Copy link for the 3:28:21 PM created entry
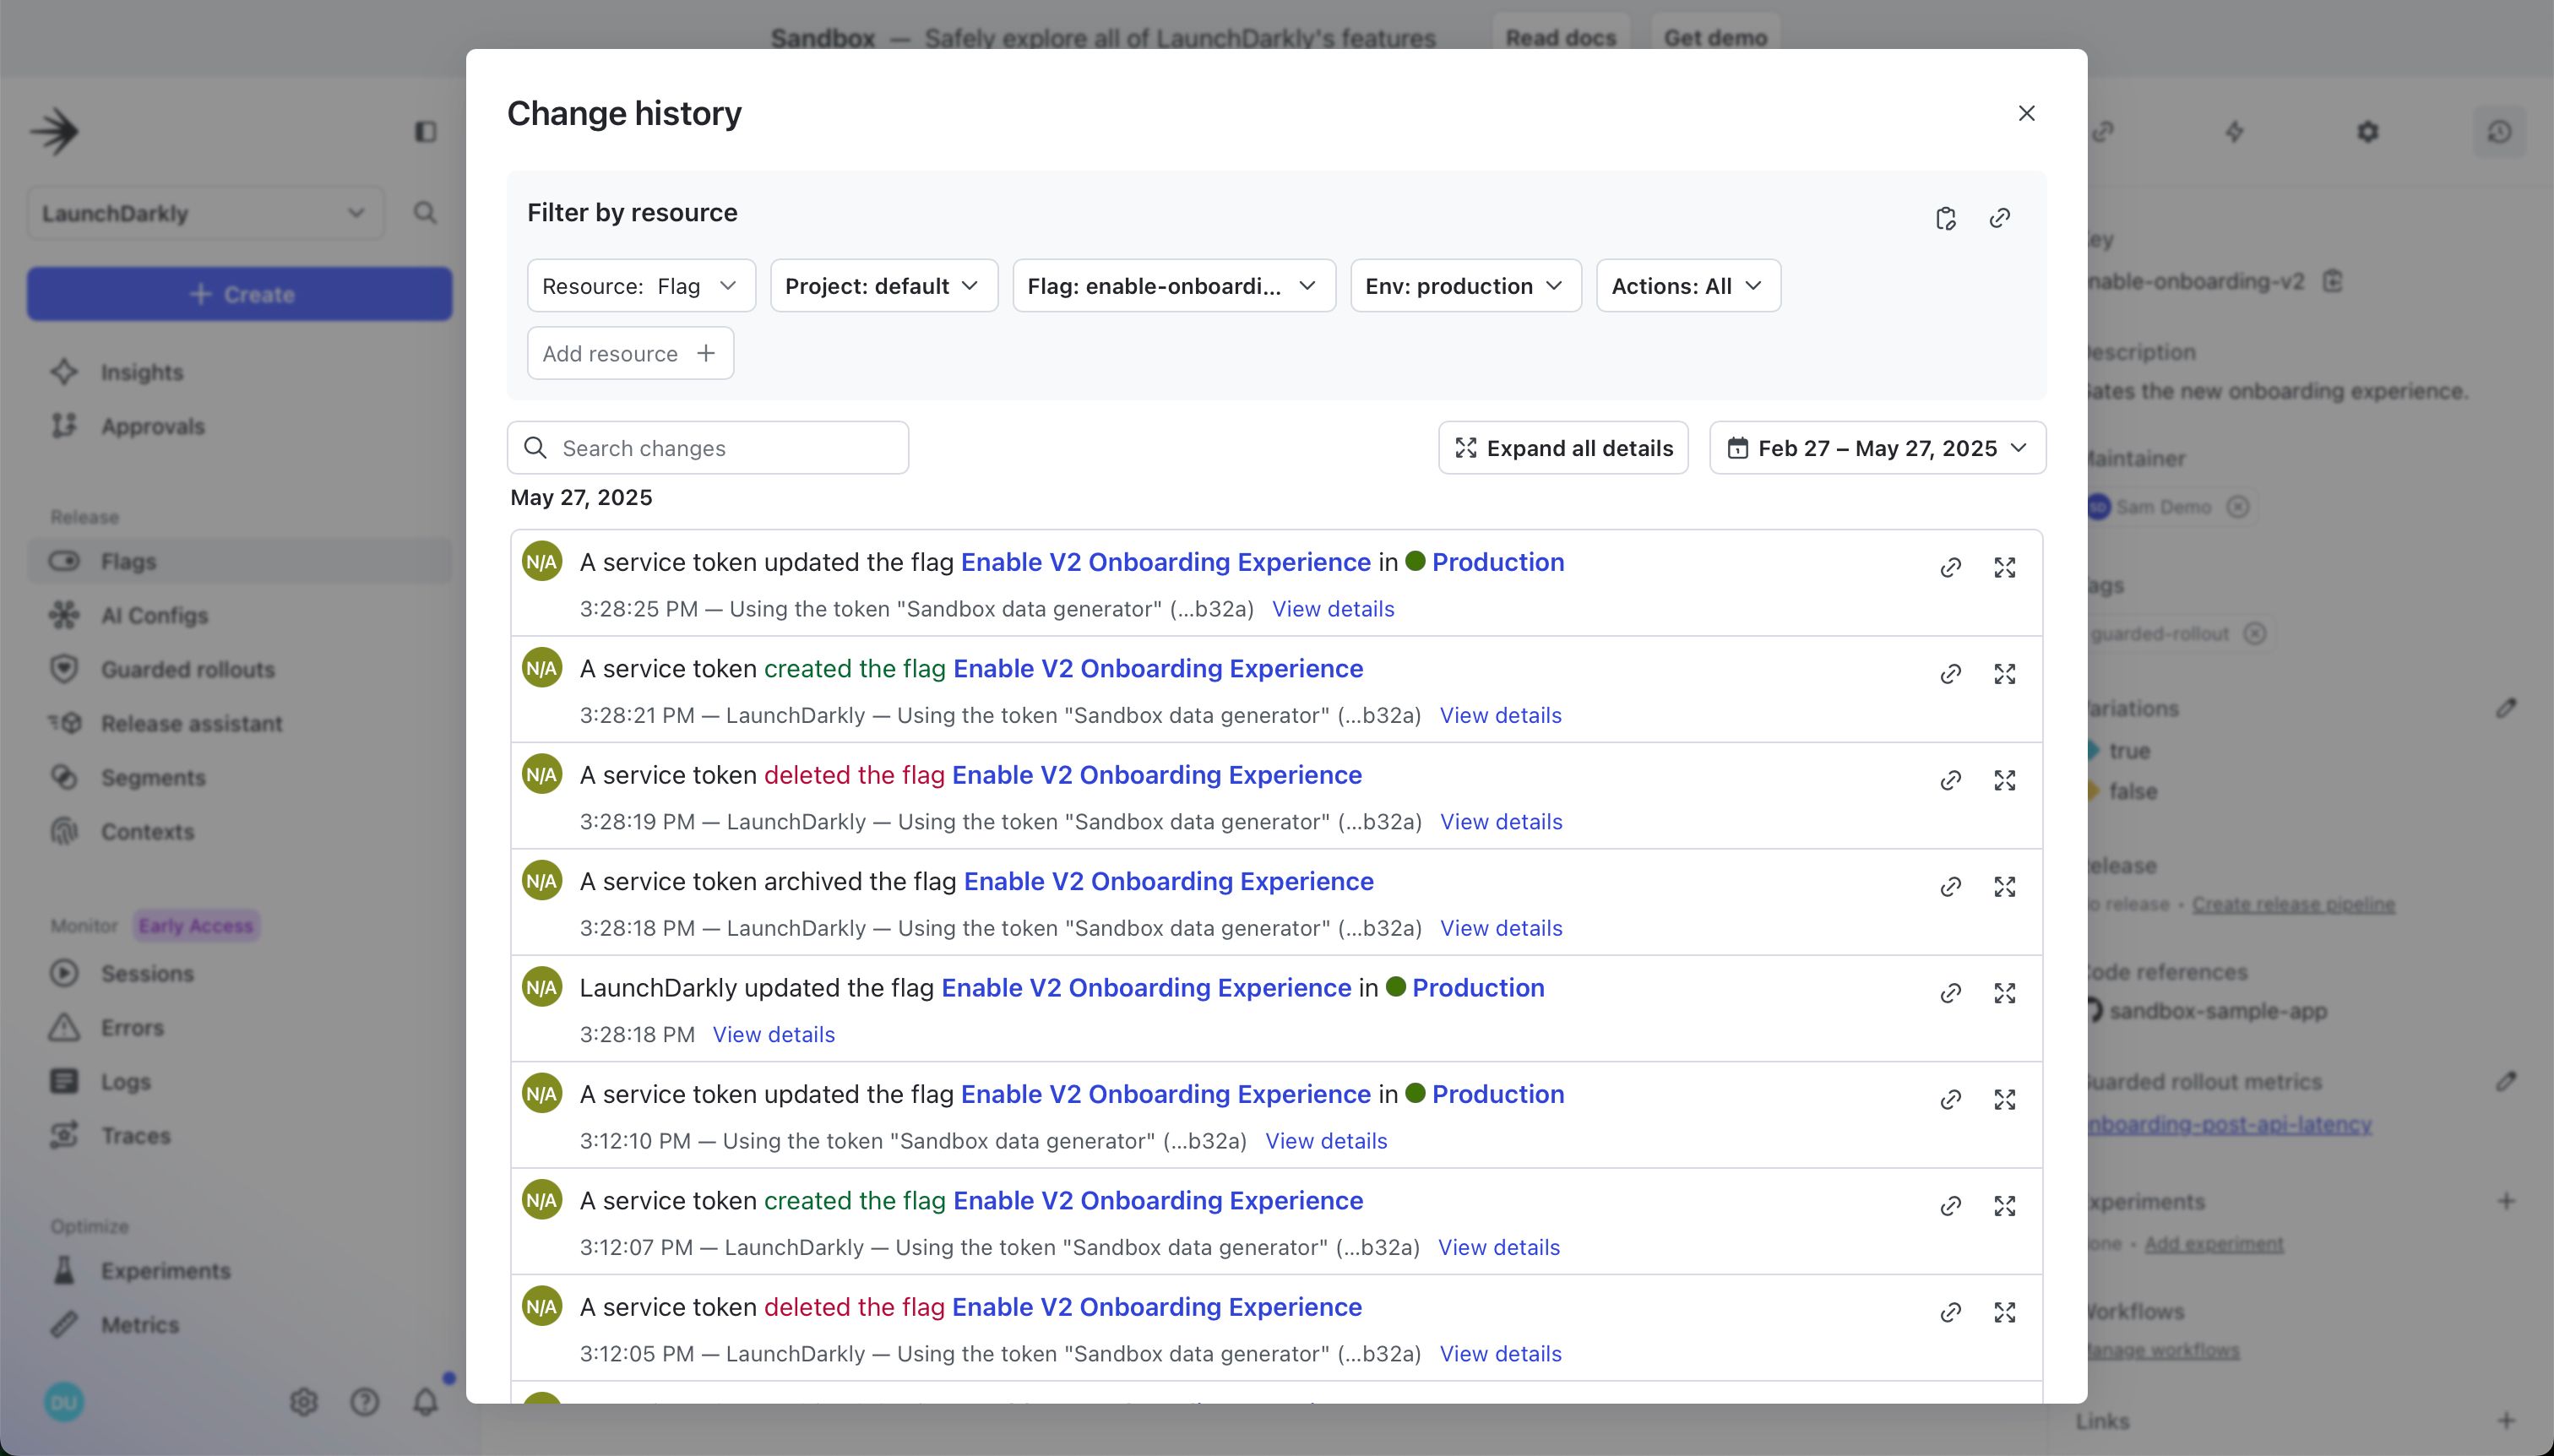This screenshot has height=1456, width=2554. [1950, 674]
